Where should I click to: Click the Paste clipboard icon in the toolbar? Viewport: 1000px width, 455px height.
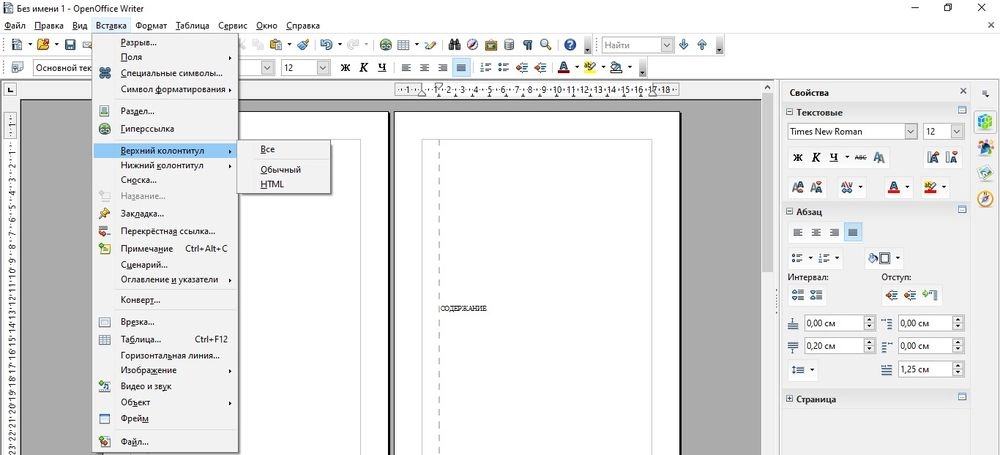point(276,45)
